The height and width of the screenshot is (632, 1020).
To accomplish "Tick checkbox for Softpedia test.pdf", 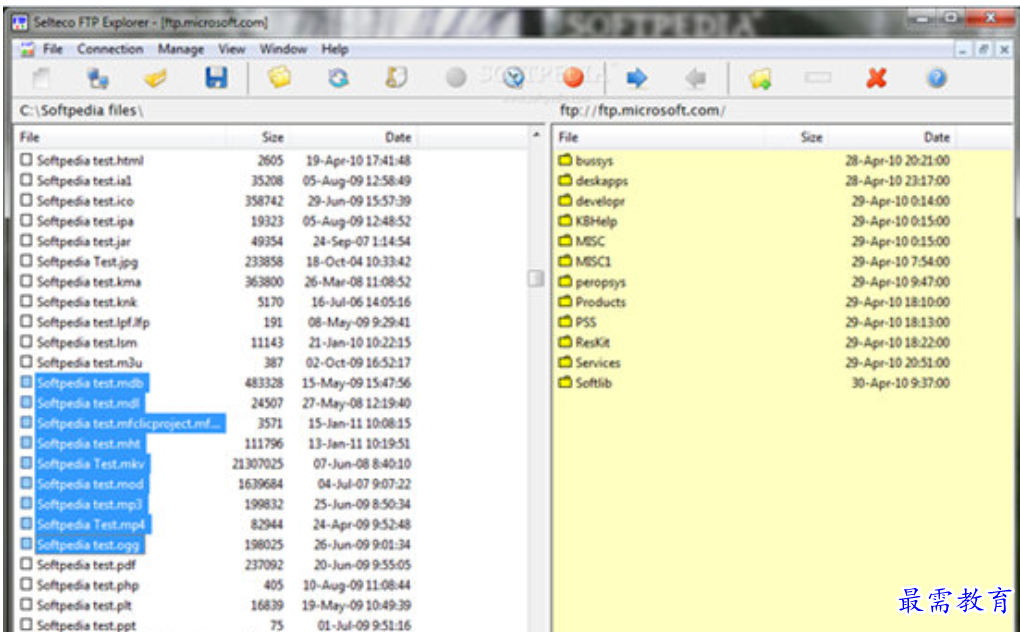I will 26,564.
